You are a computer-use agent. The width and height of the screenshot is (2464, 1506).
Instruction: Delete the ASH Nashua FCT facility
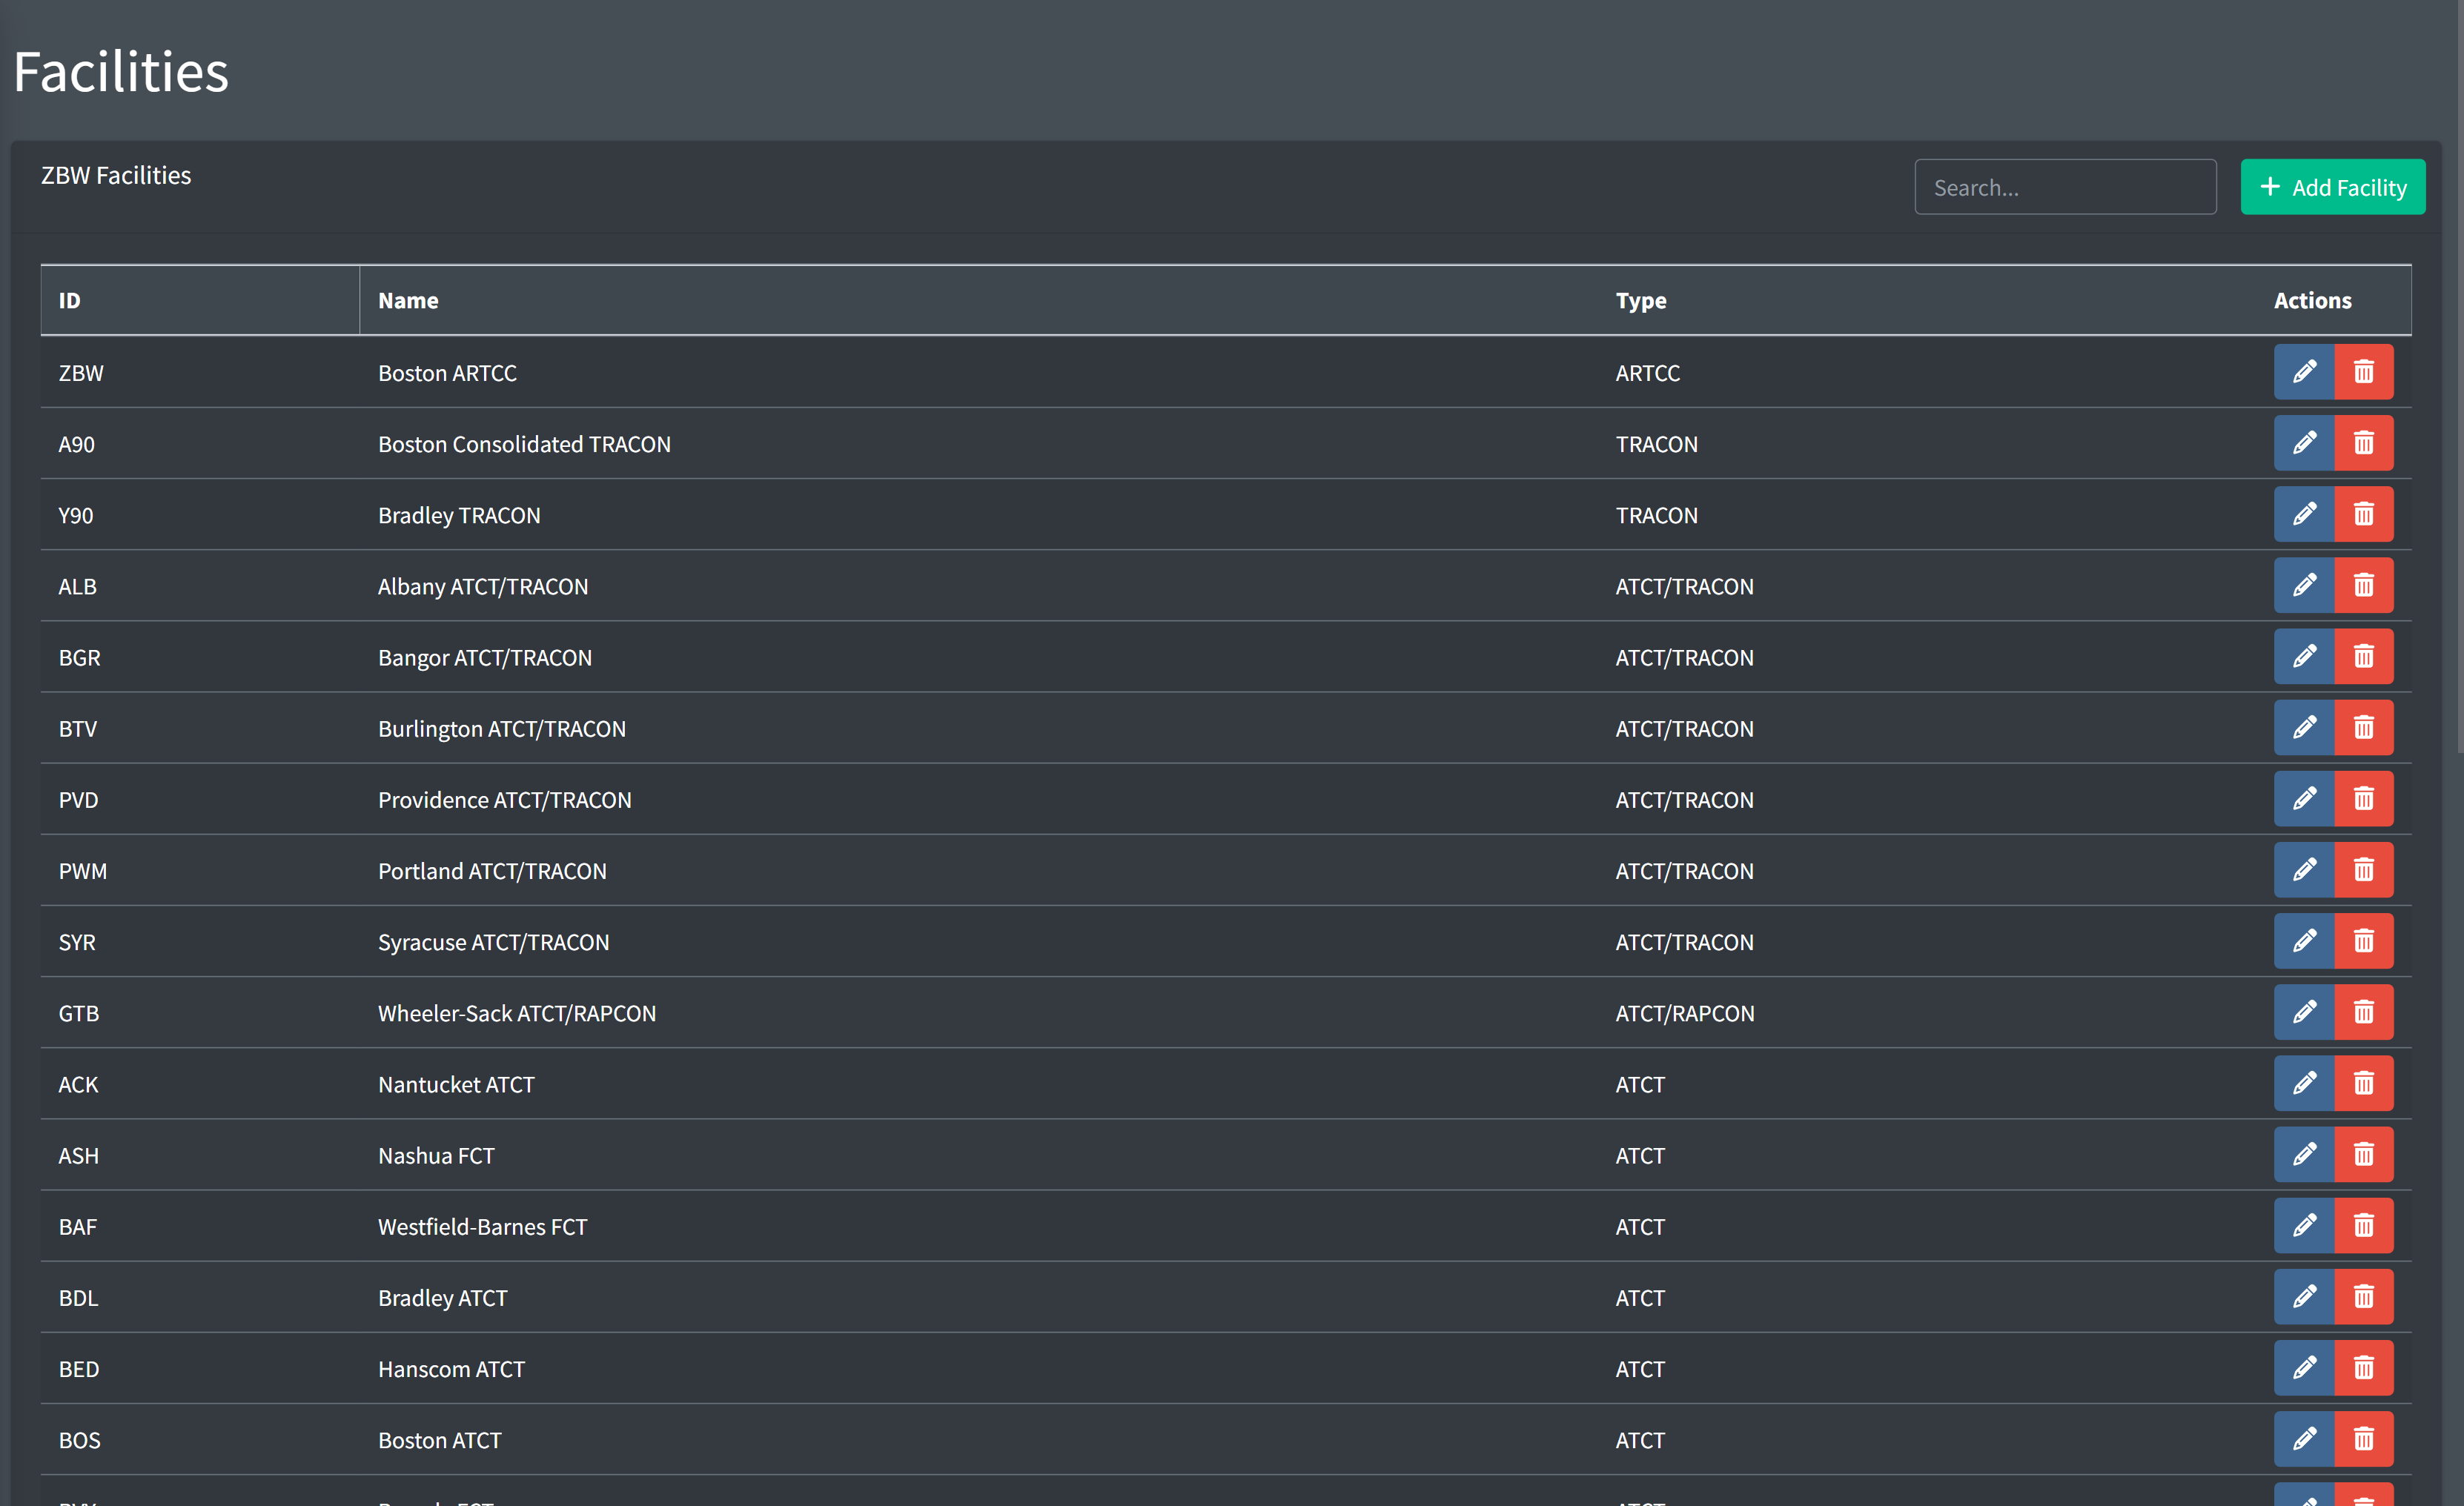[x=2364, y=1154]
